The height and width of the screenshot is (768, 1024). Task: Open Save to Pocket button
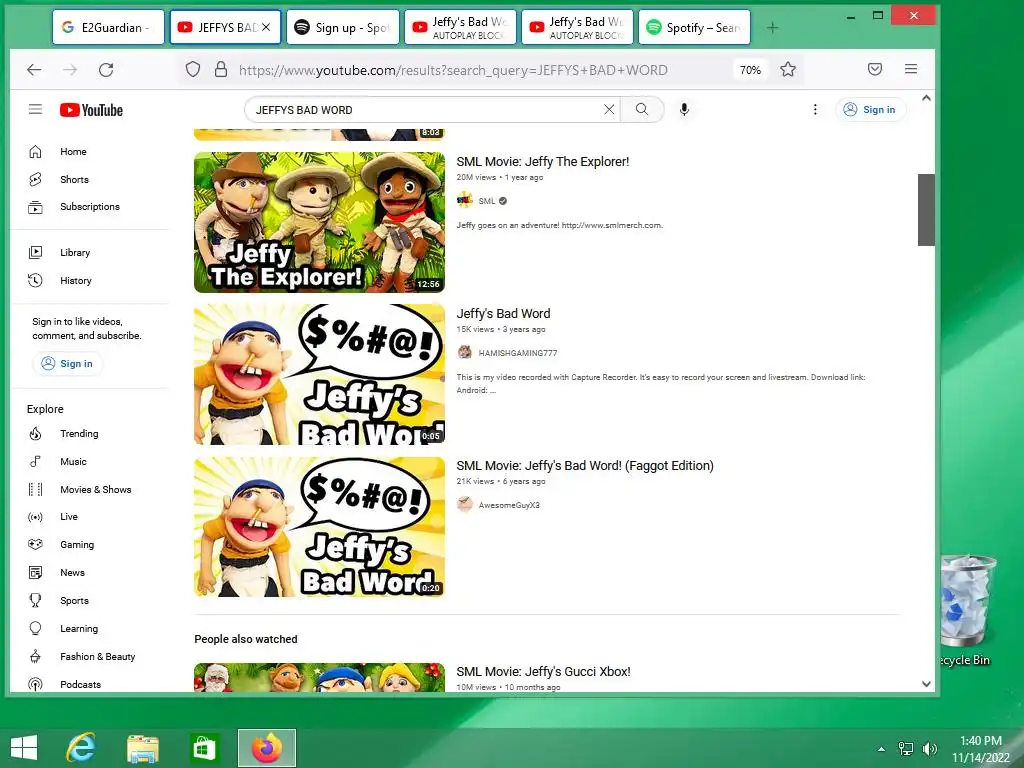tap(875, 69)
